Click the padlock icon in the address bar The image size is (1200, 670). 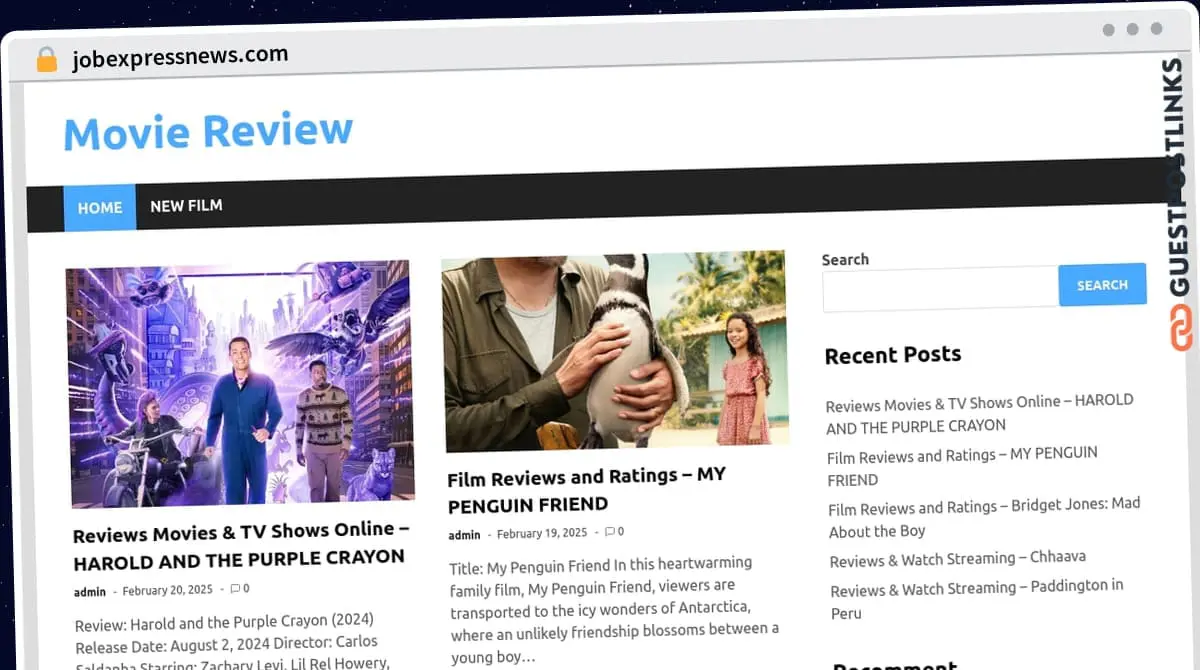46,57
